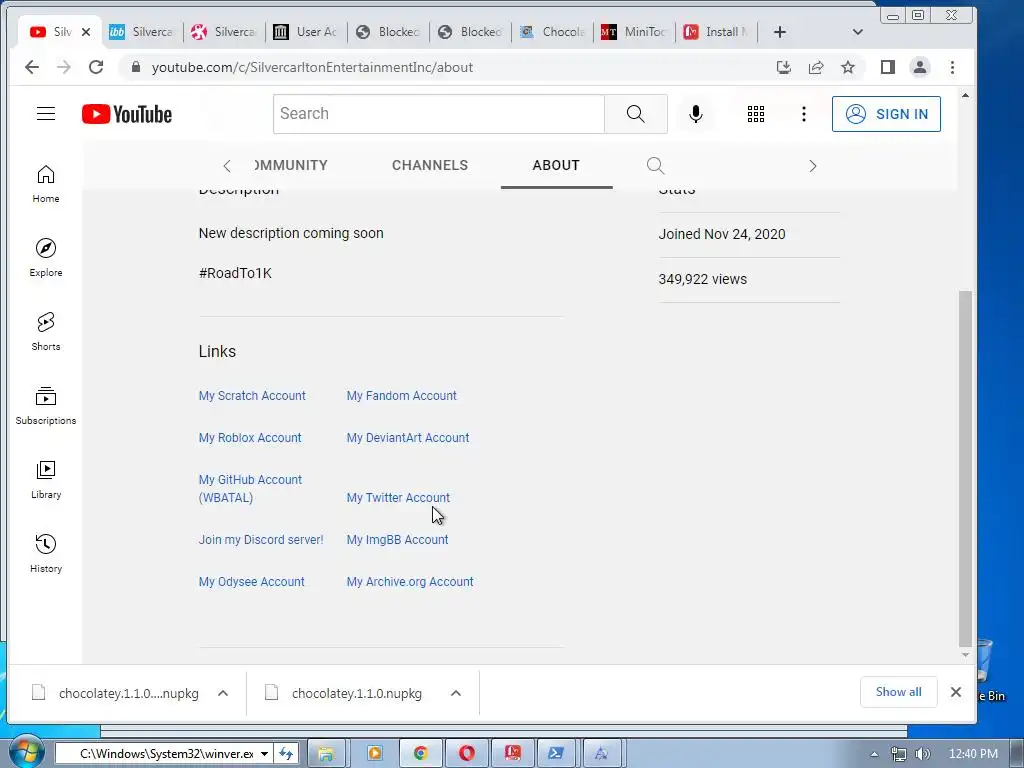
Task: Go to Home in the sidebar
Action: pos(46,184)
